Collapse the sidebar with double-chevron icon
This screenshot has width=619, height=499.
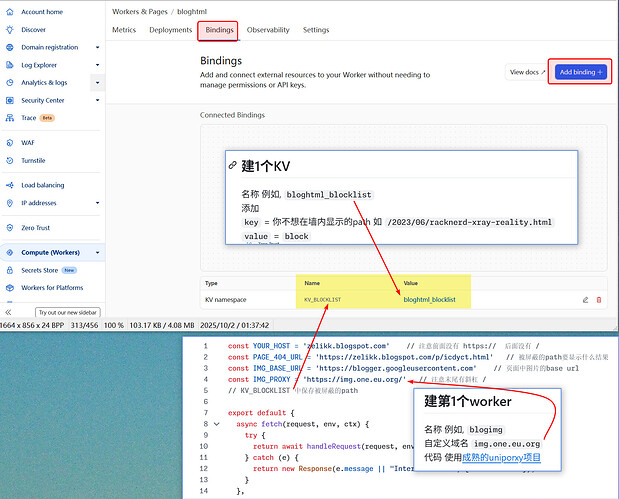tap(8, 312)
